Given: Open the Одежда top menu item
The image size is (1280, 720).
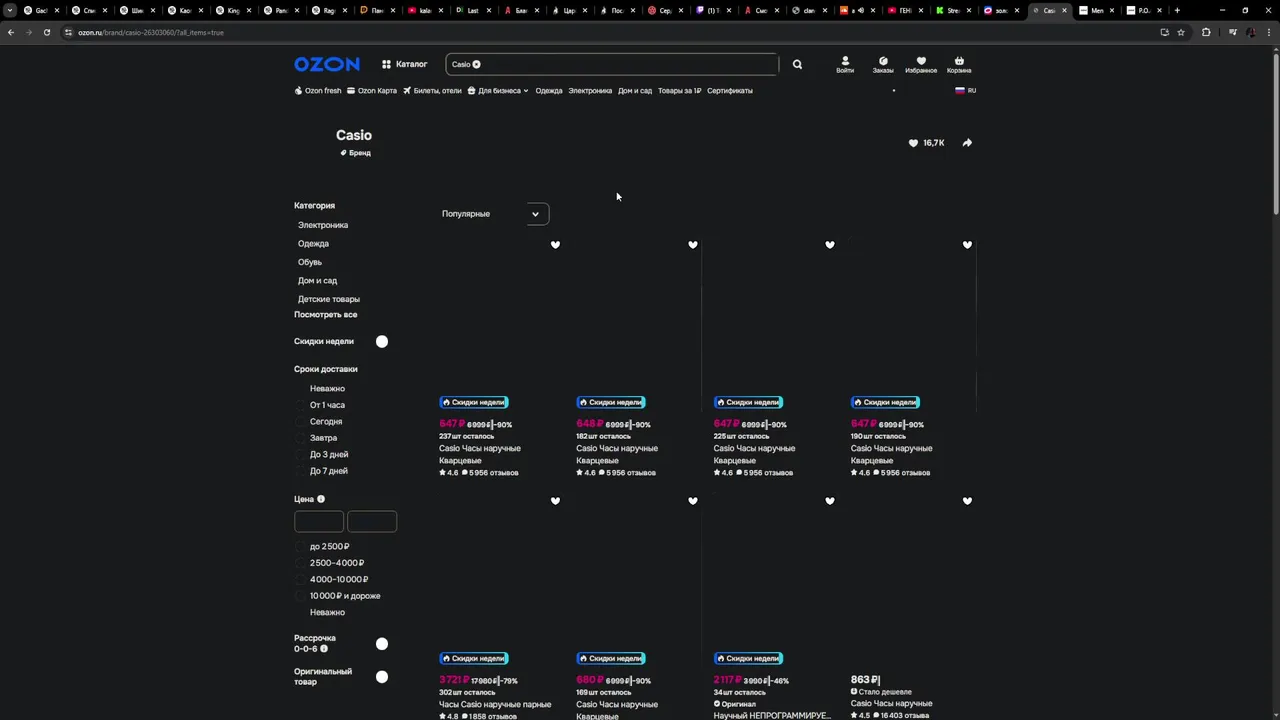Looking at the screenshot, I should pyautogui.click(x=548, y=90).
